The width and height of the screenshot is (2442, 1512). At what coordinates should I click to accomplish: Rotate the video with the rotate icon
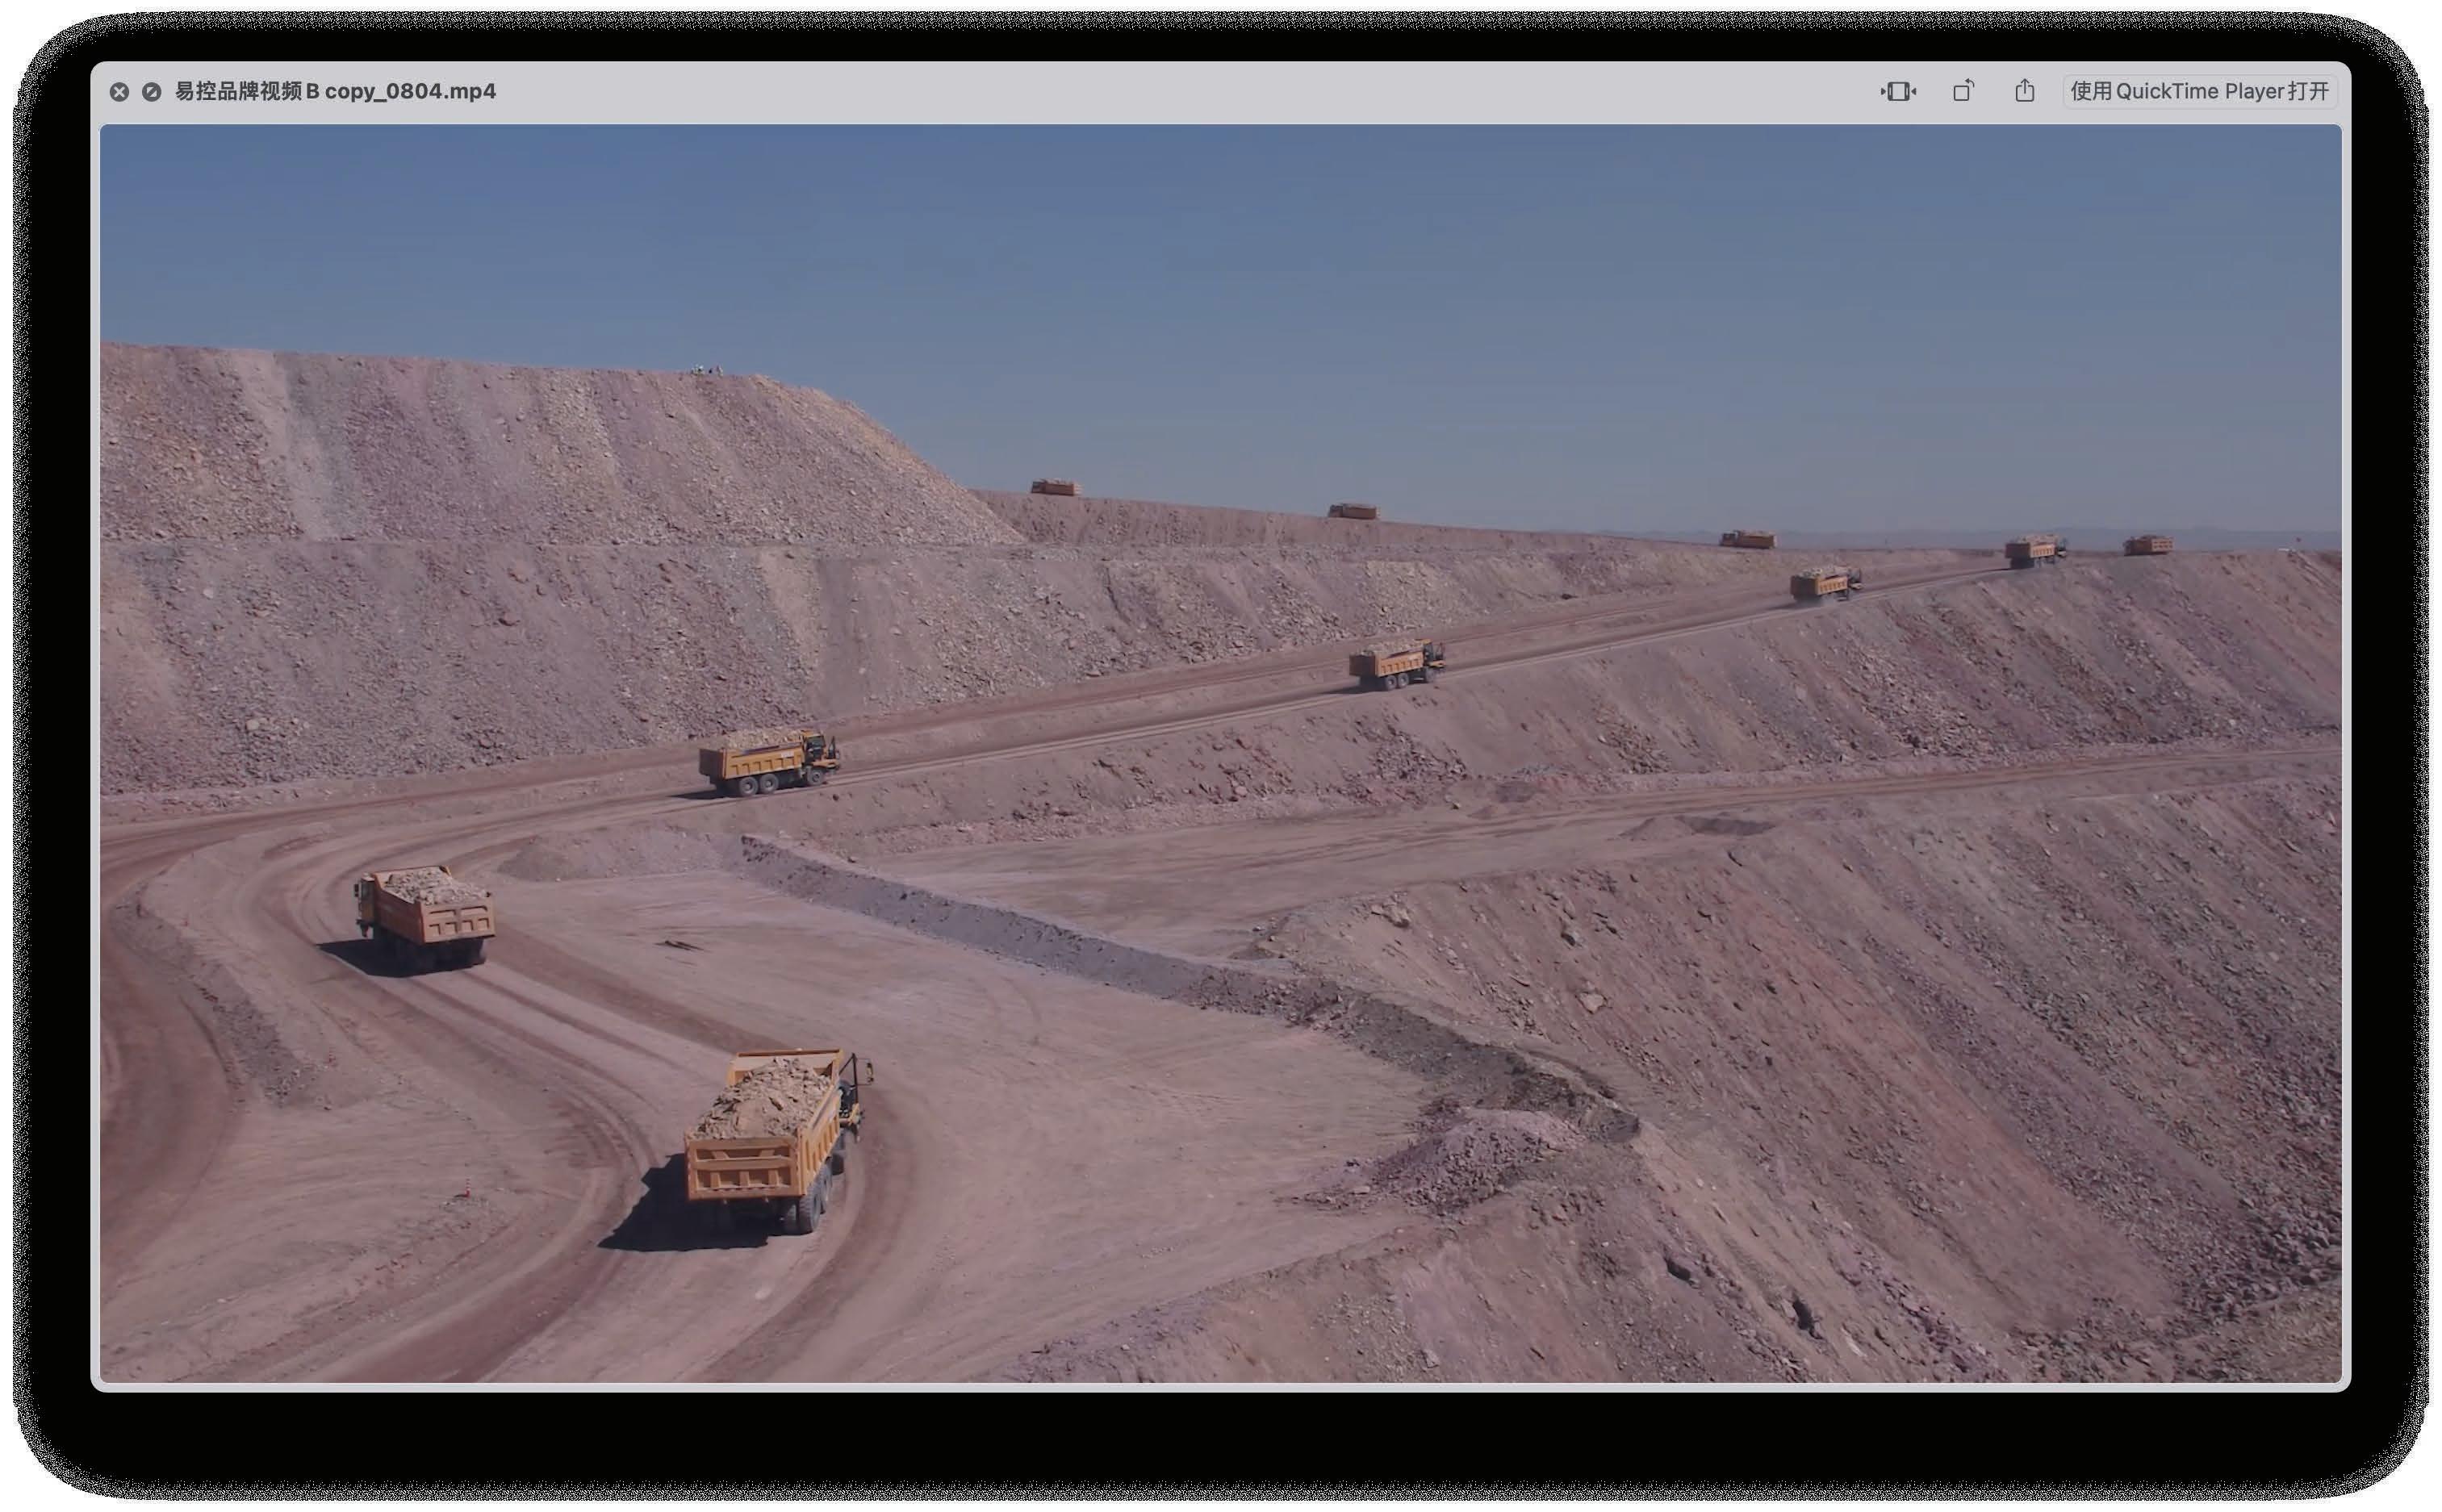pyautogui.click(x=1963, y=92)
